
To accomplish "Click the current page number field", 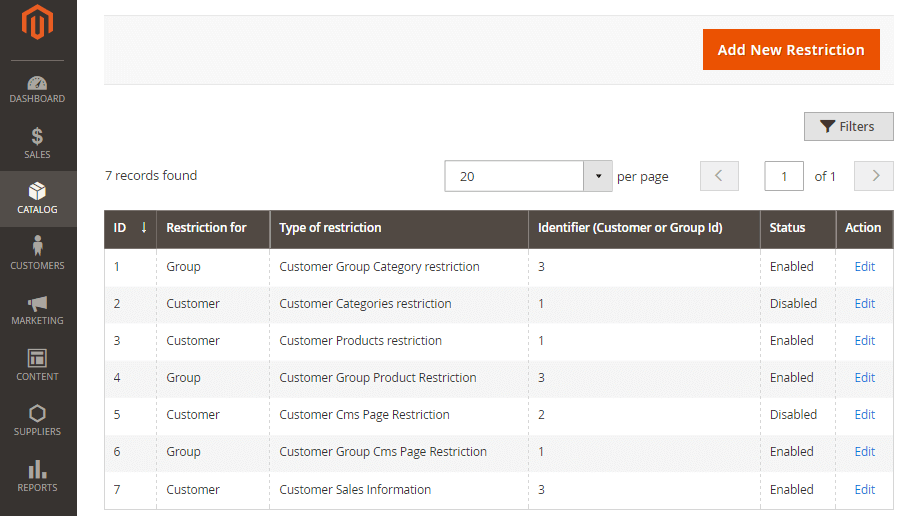I will point(783,176).
